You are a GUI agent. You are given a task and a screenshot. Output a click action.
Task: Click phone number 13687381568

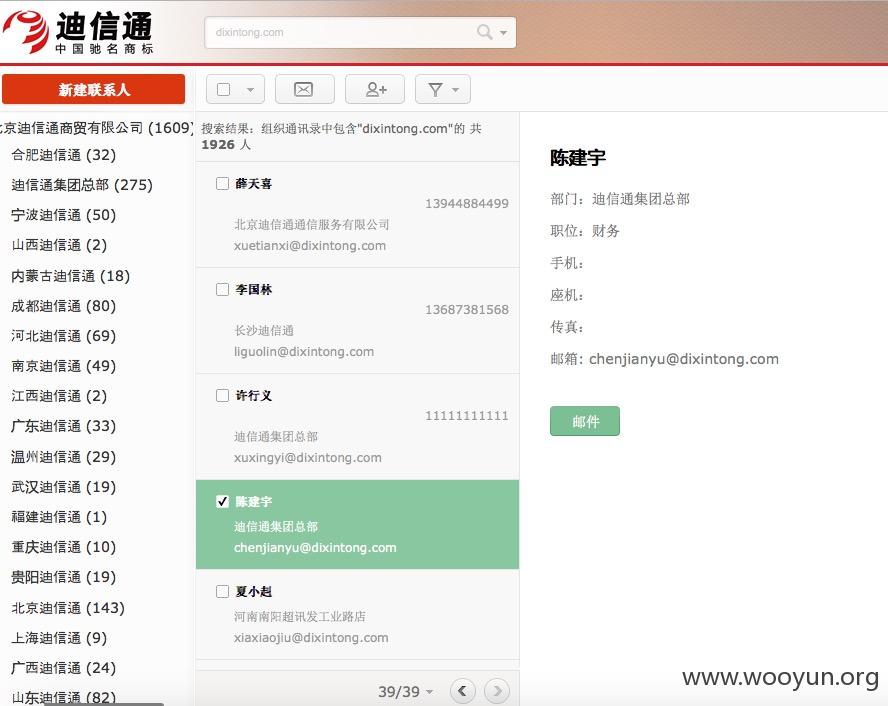(x=467, y=310)
